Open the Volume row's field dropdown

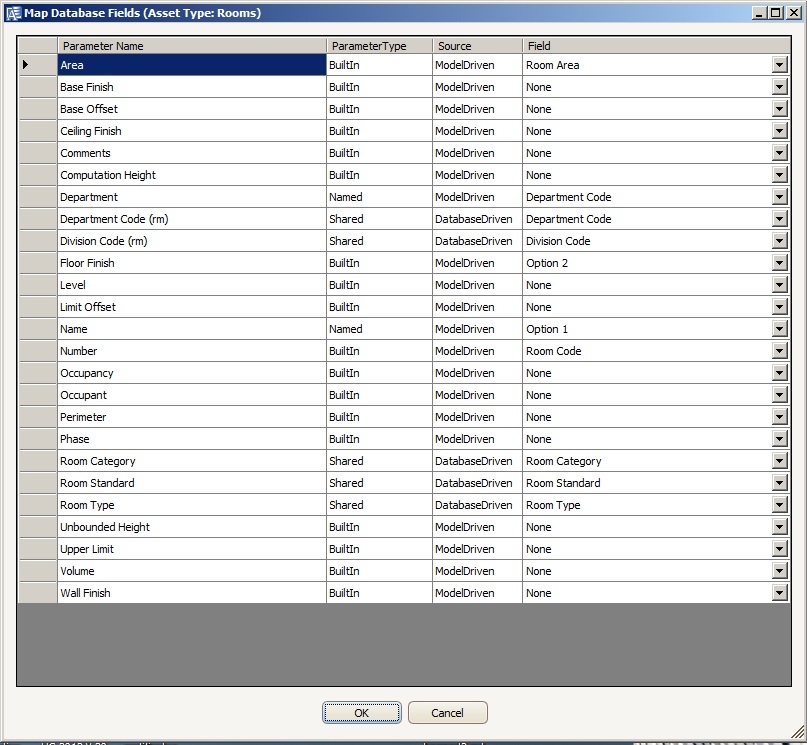pyautogui.click(x=781, y=570)
